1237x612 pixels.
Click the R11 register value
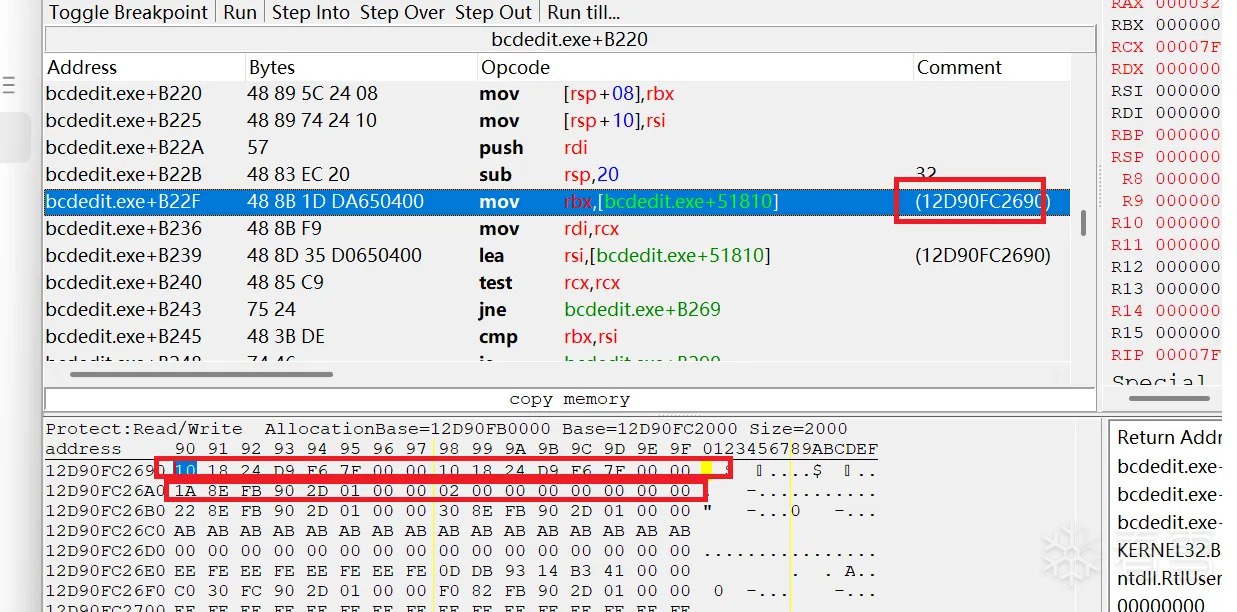pos(1189,245)
